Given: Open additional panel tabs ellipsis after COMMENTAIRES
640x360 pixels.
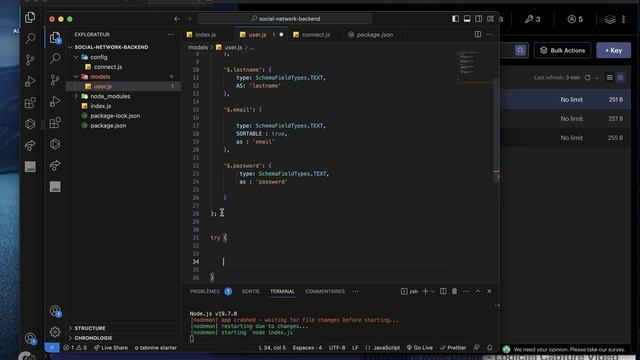Looking at the screenshot, I should [356, 291].
